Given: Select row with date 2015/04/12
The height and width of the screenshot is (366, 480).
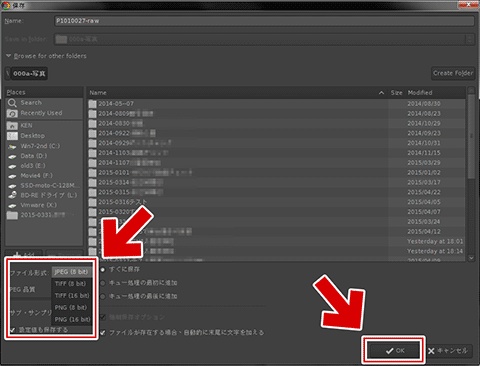Looking at the screenshot, I should pos(277,232).
